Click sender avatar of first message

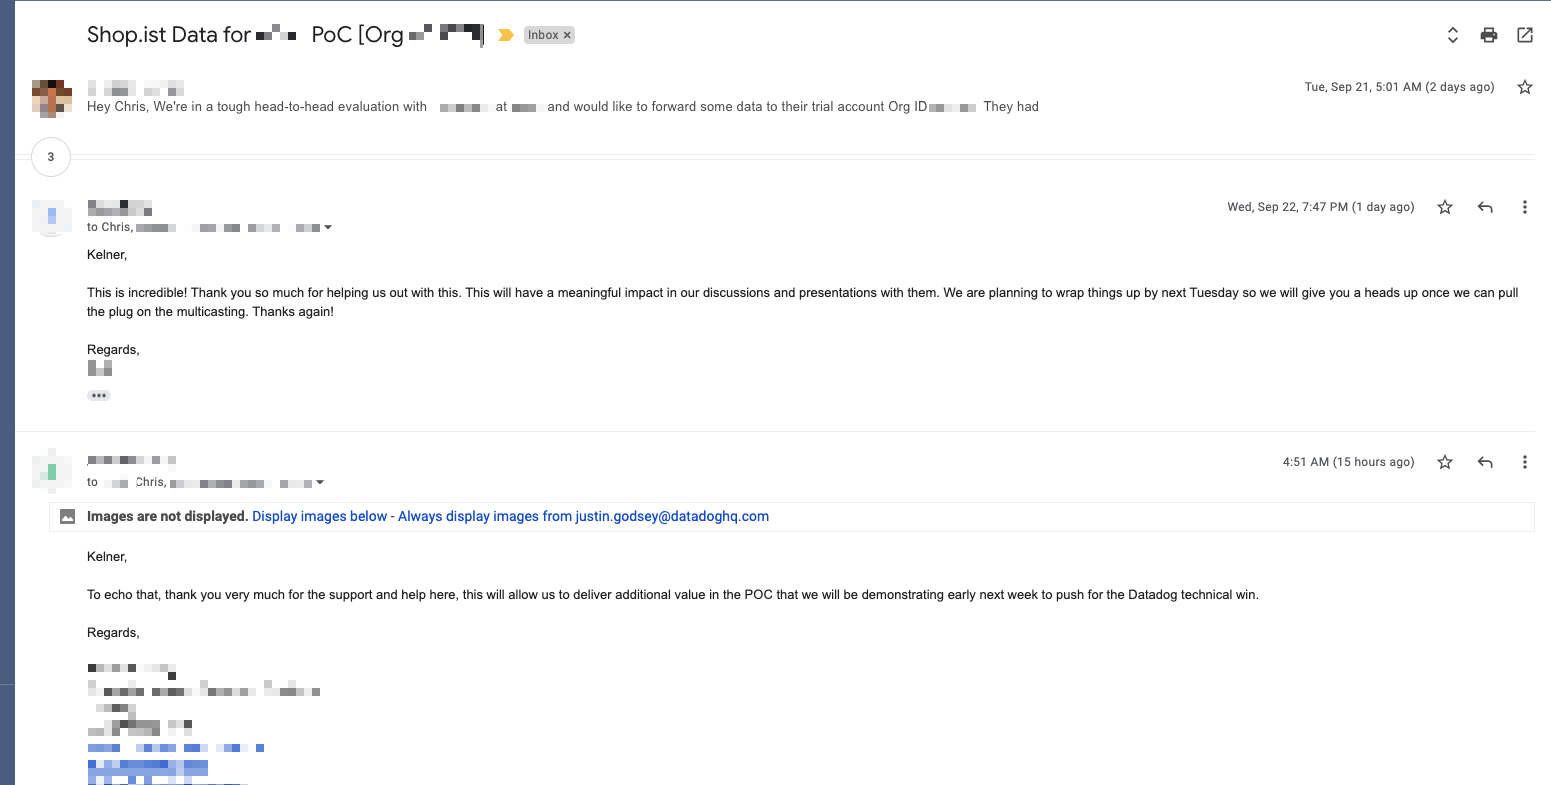[x=52, y=98]
